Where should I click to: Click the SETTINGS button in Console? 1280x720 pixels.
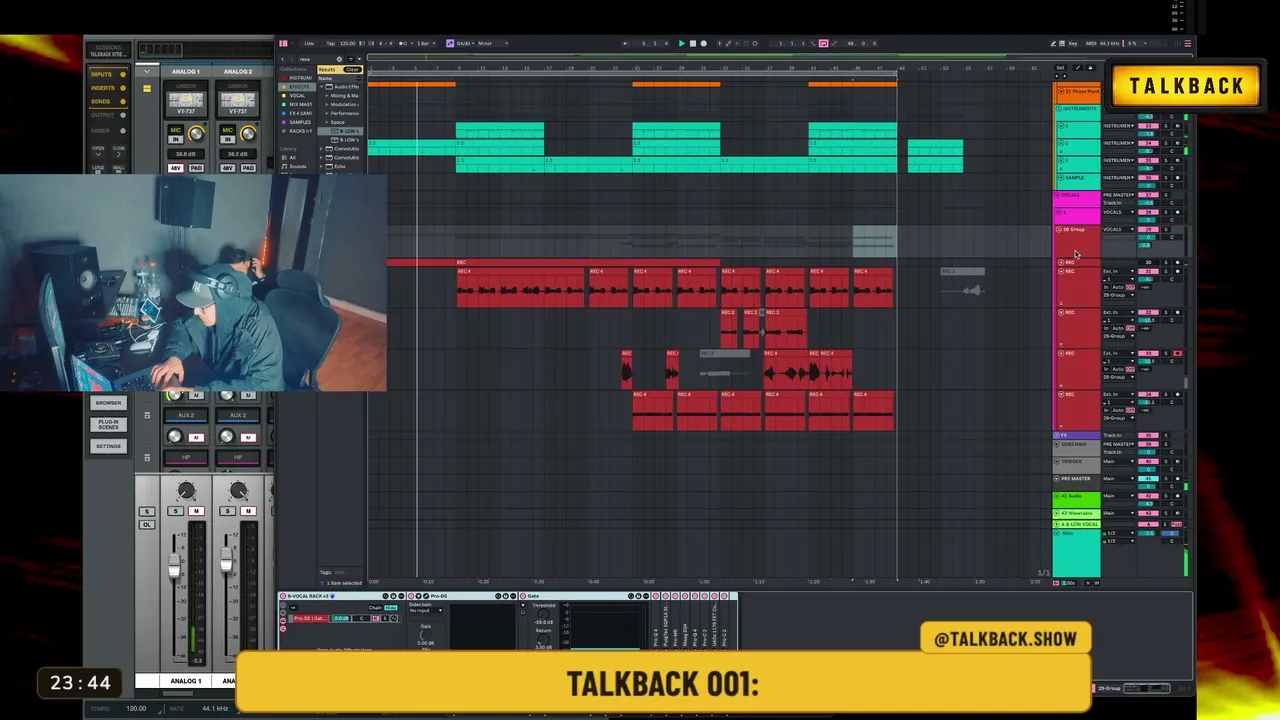tap(109, 446)
